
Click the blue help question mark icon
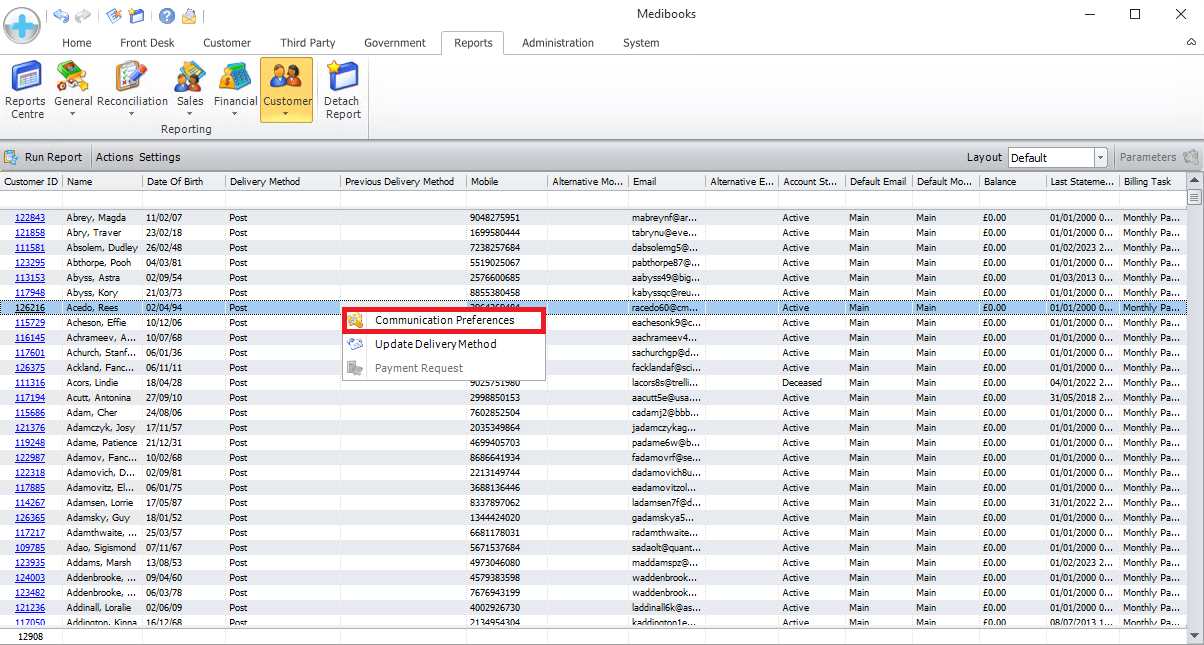pos(167,16)
